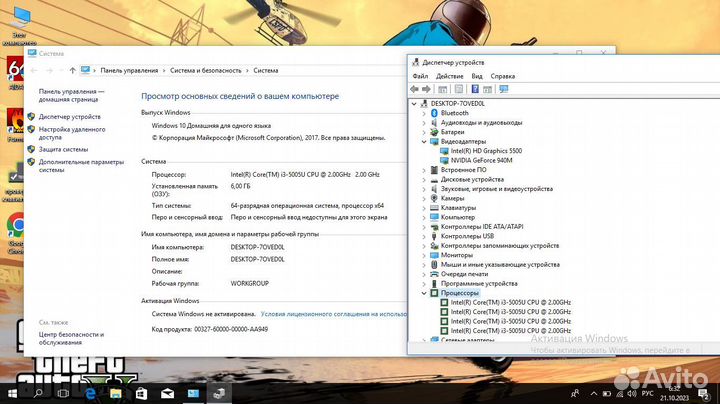Expand the Контроллеры IDE ATA/ATAPI node
720x404 pixels.
[x=424, y=226]
